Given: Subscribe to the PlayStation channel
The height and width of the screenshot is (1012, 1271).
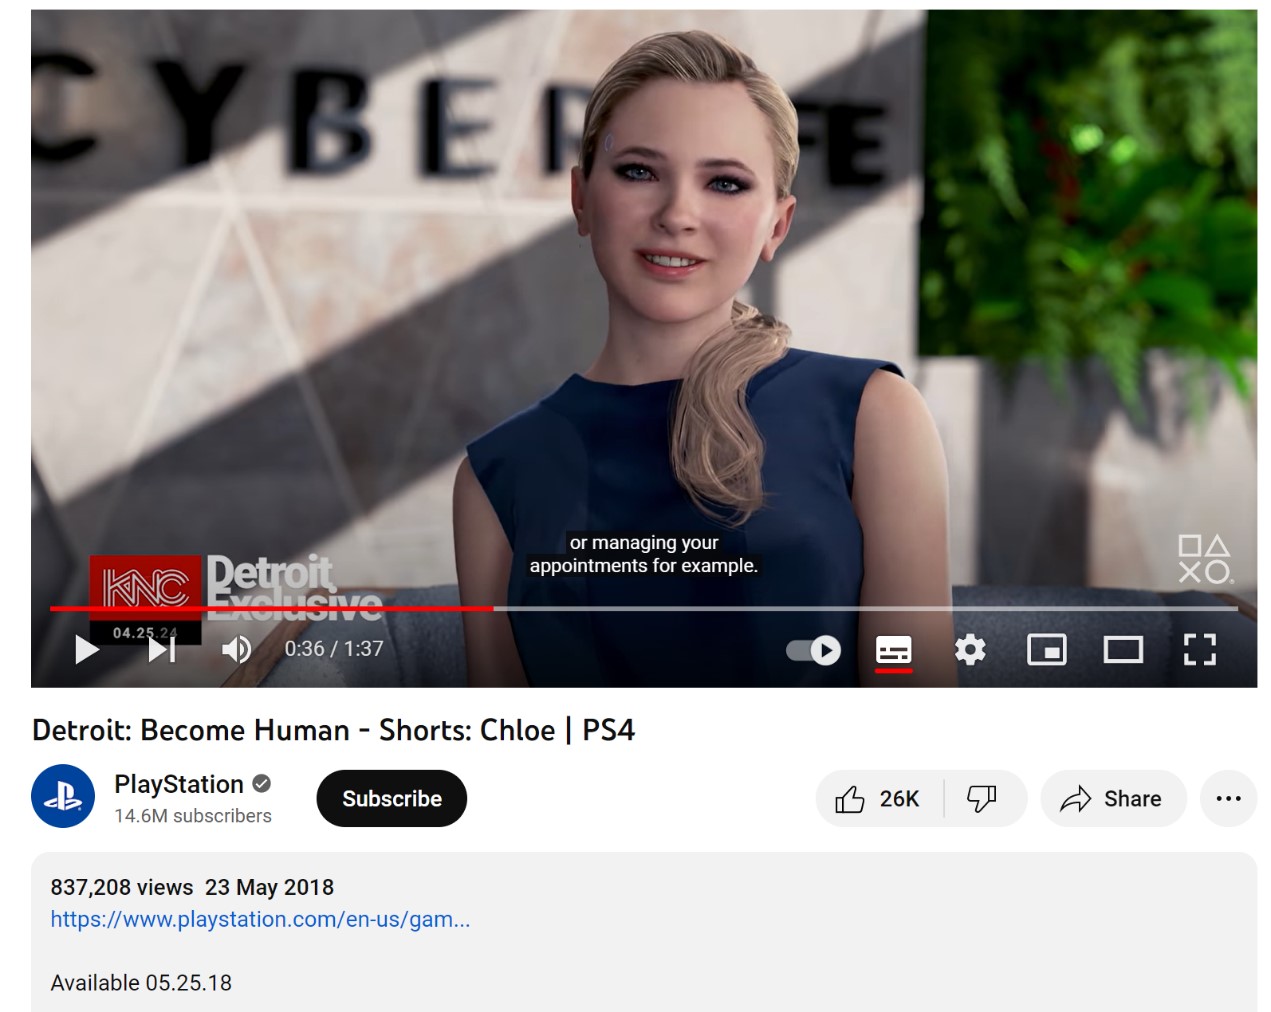Looking at the screenshot, I should [x=391, y=799].
